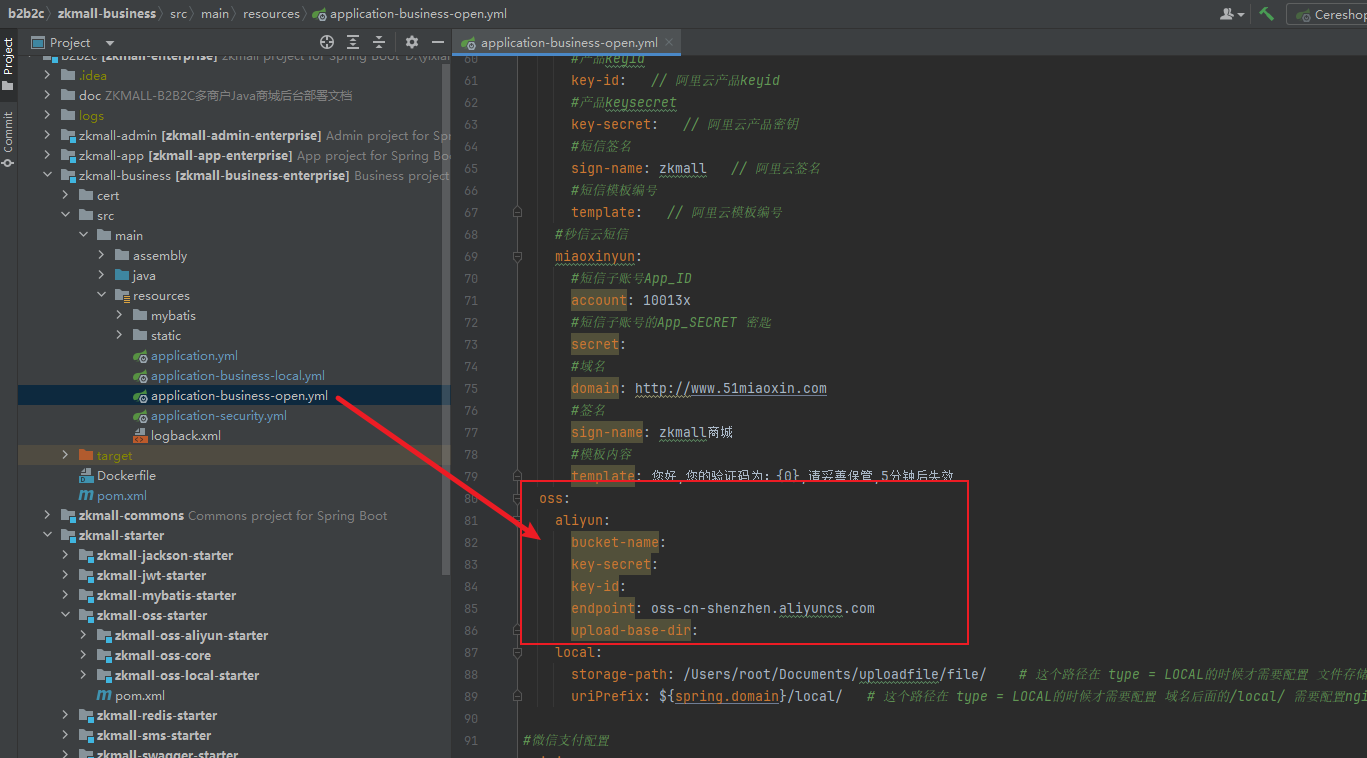
Task: Click the Select Opened File crosshair icon
Action: 327,42
